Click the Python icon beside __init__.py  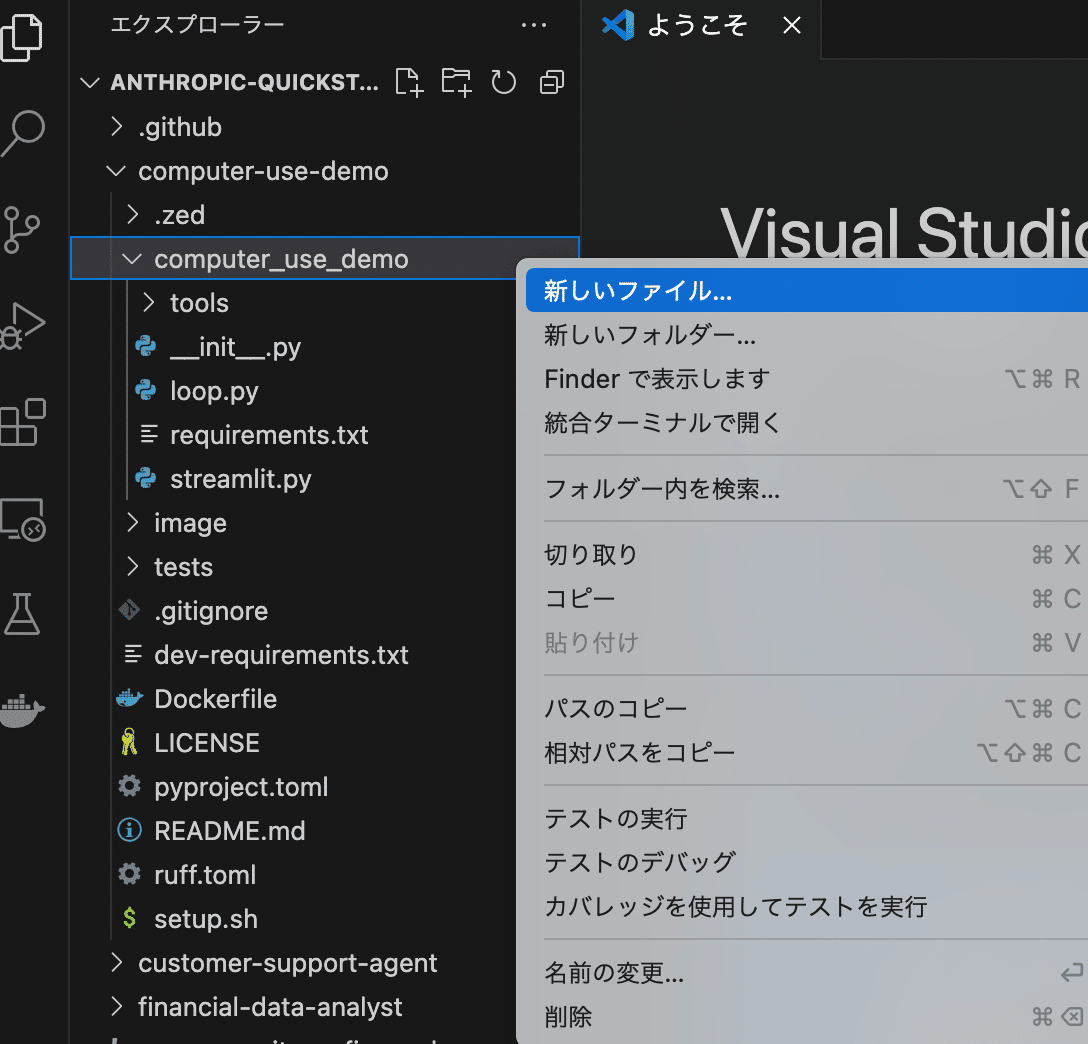click(146, 346)
